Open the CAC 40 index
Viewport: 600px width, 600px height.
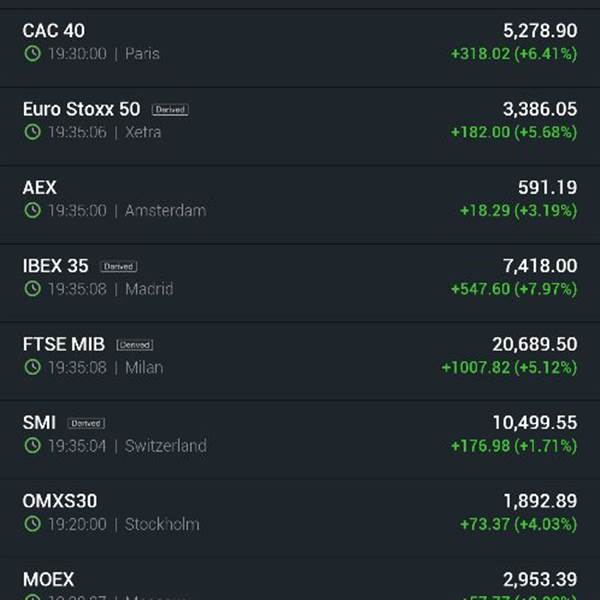300,48
